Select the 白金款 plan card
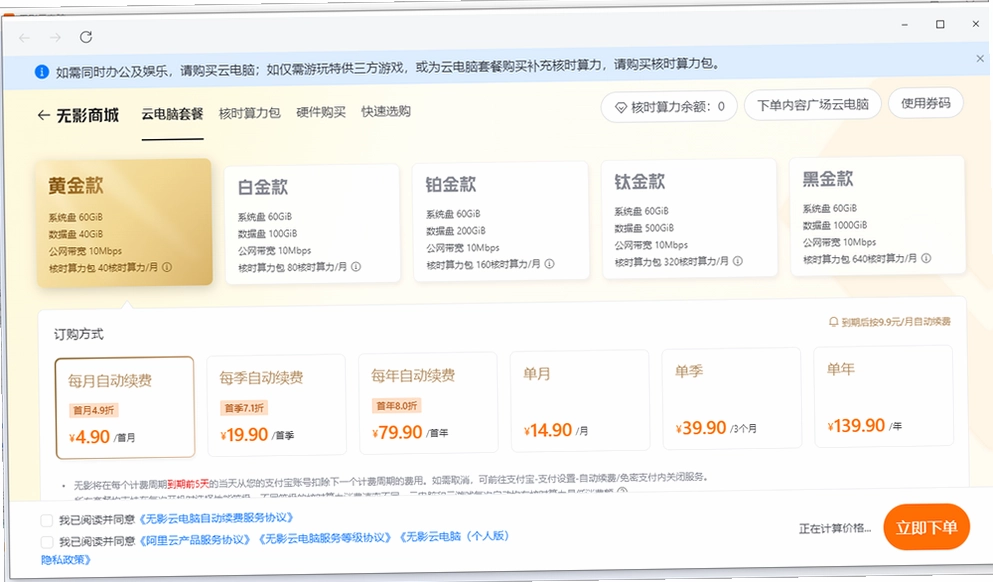This screenshot has height=582, width=993. click(x=312, y=224)
